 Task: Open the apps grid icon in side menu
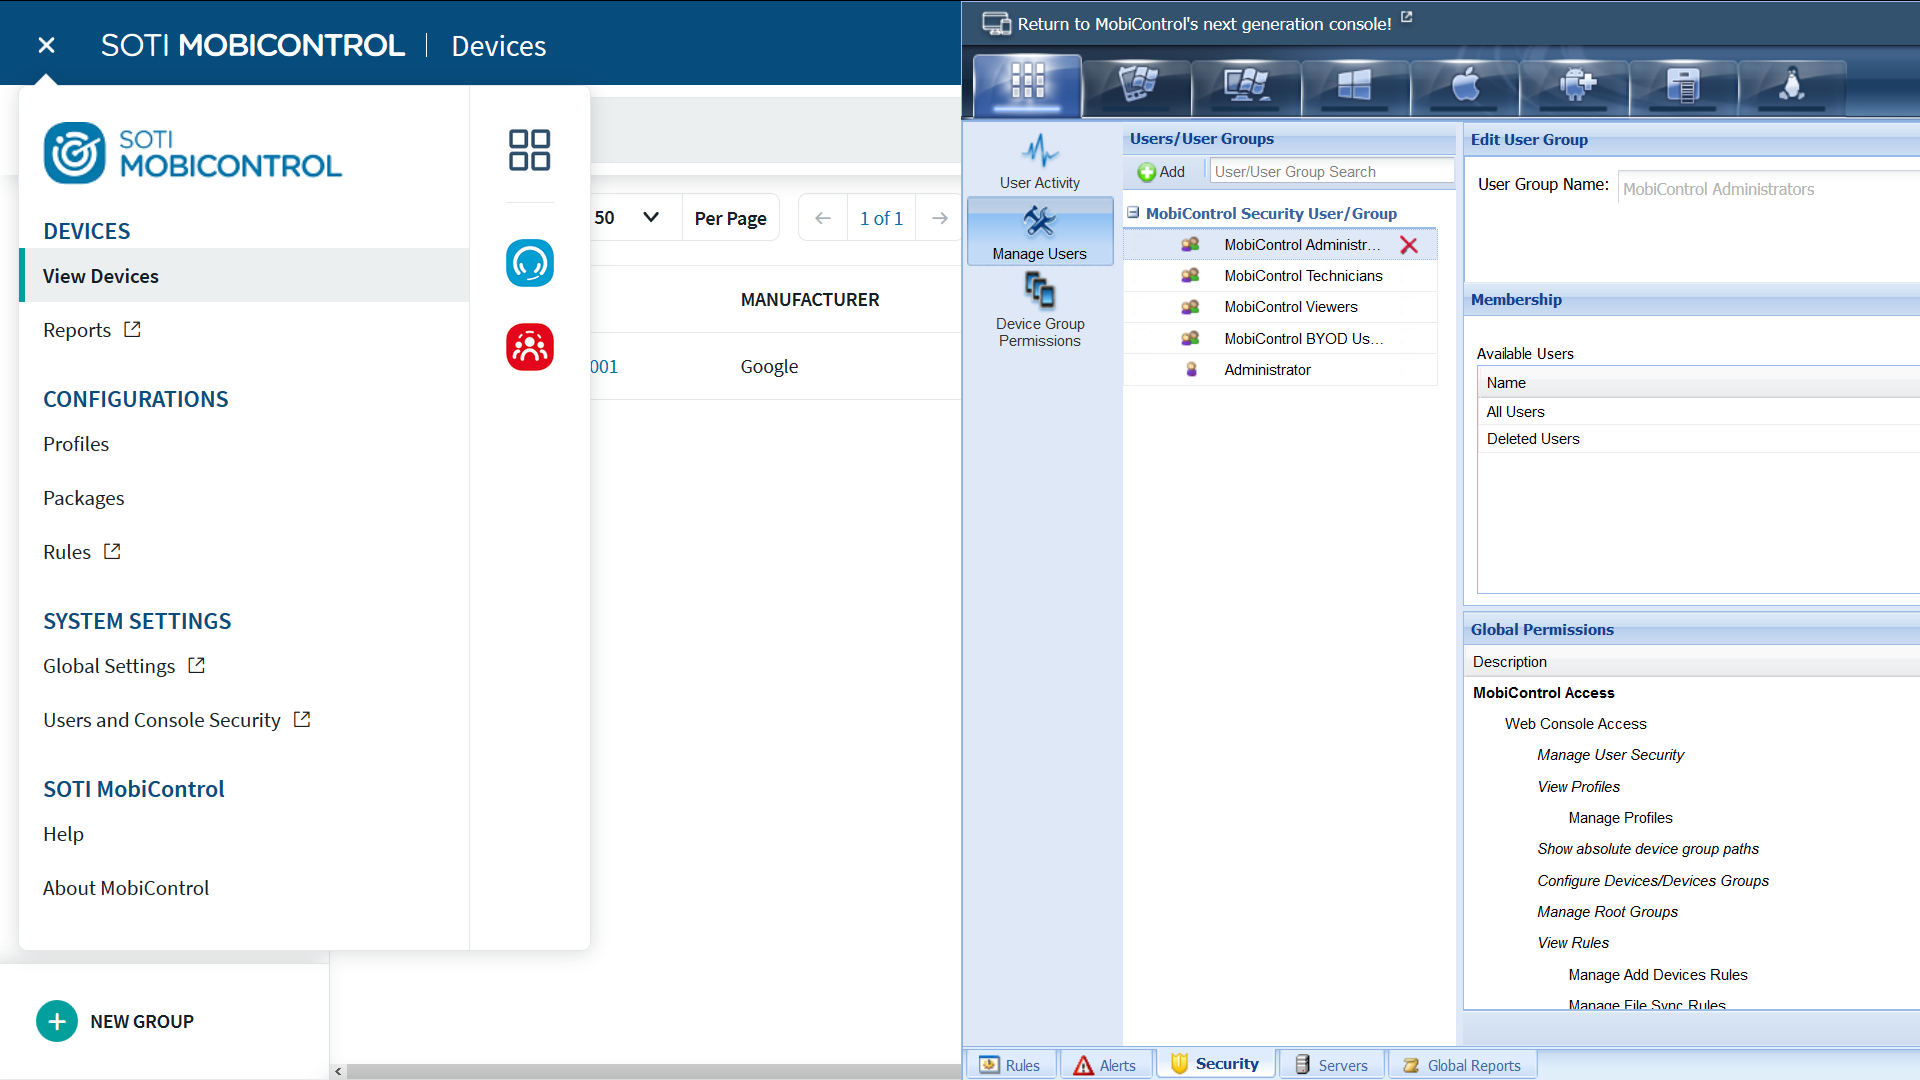pyautogui.click(x=529, y=150)
